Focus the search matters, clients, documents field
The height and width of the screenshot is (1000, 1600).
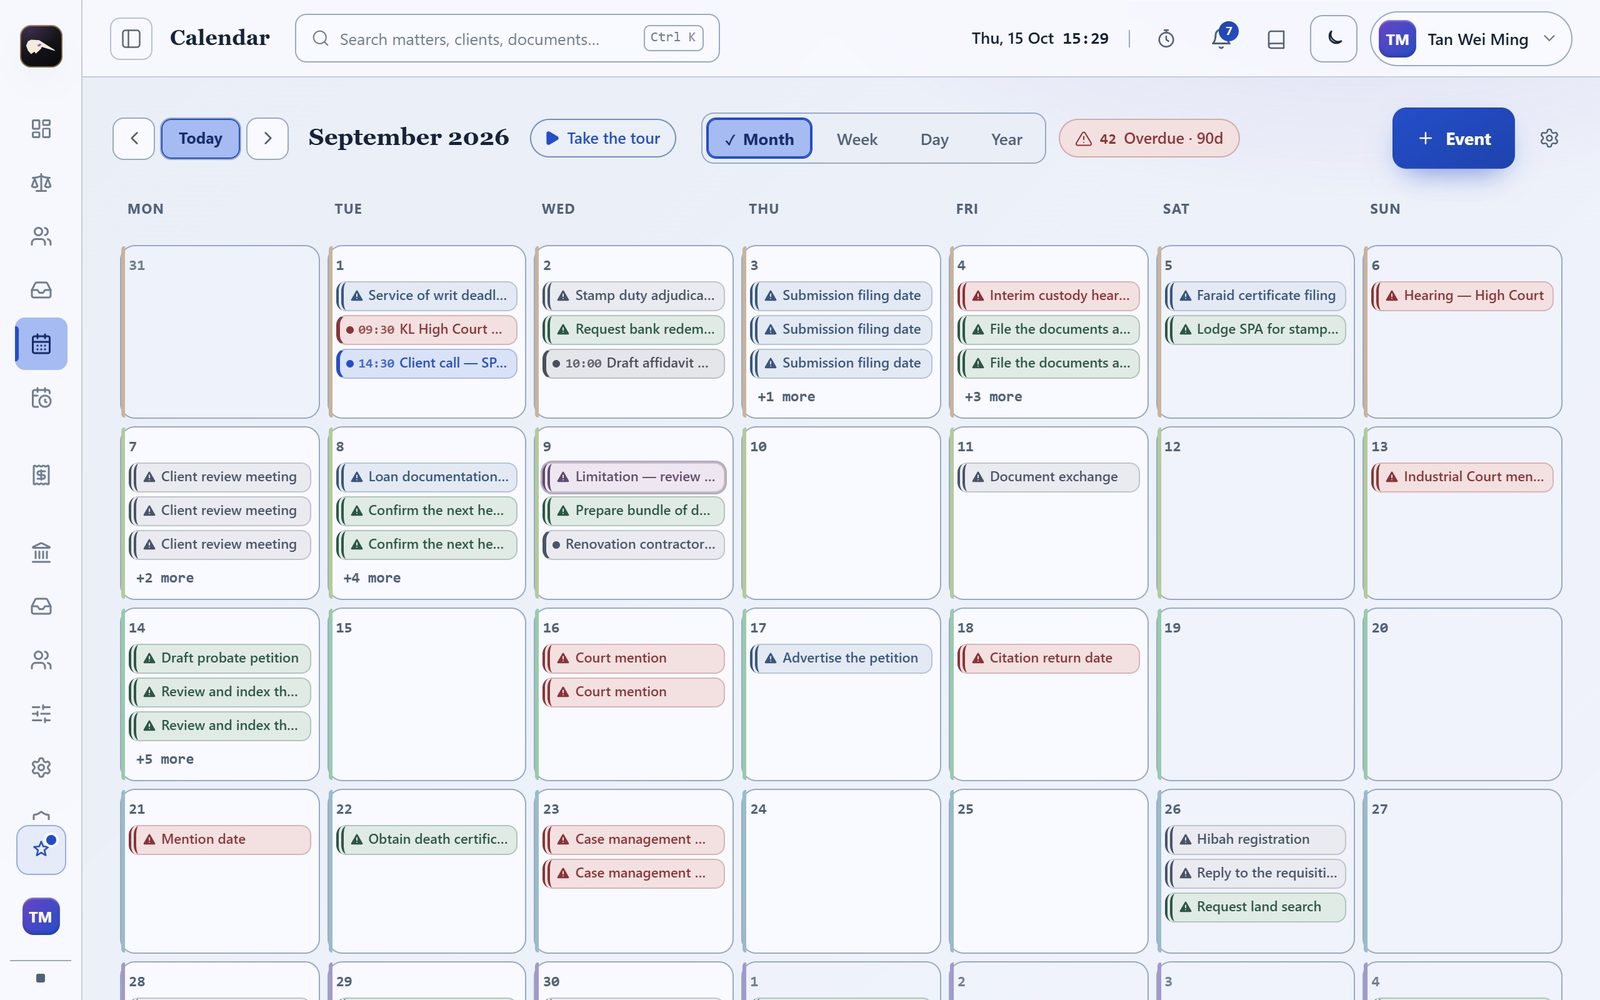coord(507,39)
